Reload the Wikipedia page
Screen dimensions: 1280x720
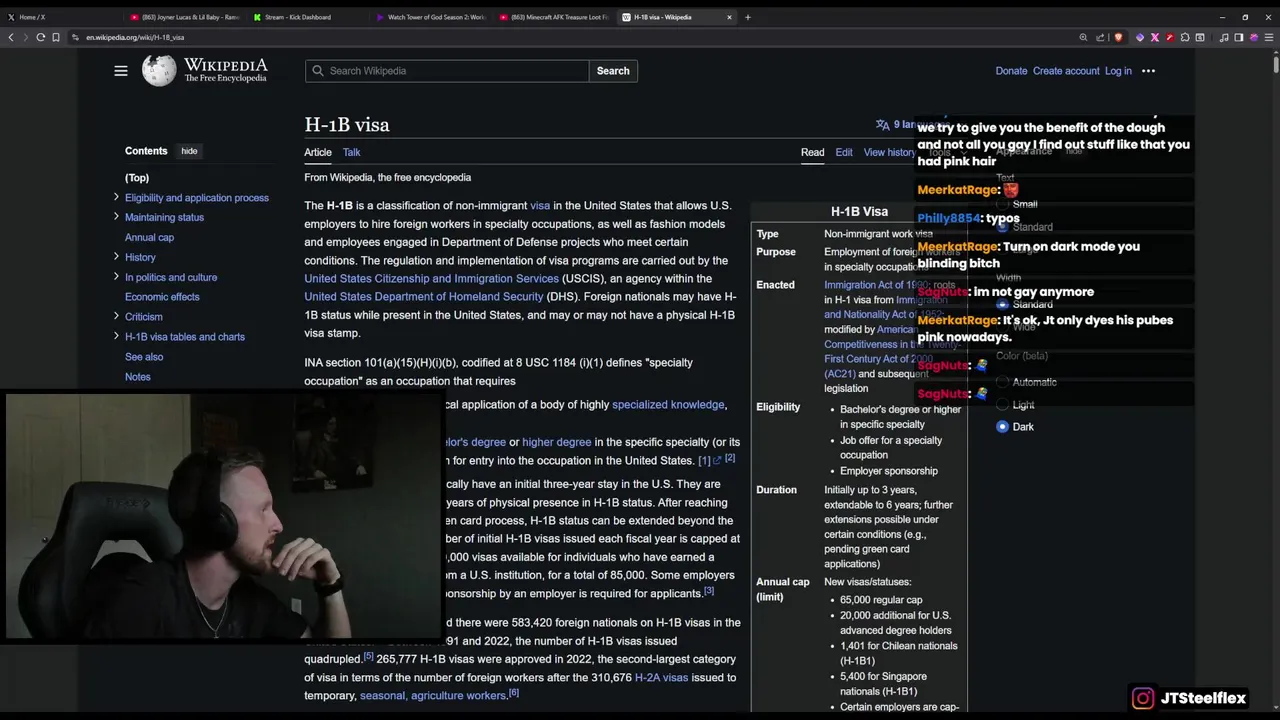coord(40,37)
